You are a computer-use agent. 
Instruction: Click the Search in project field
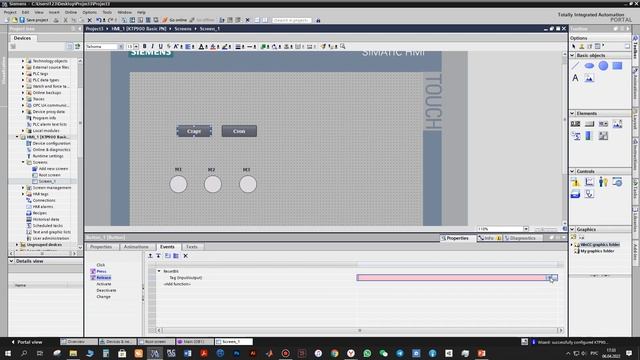(291, 20)
